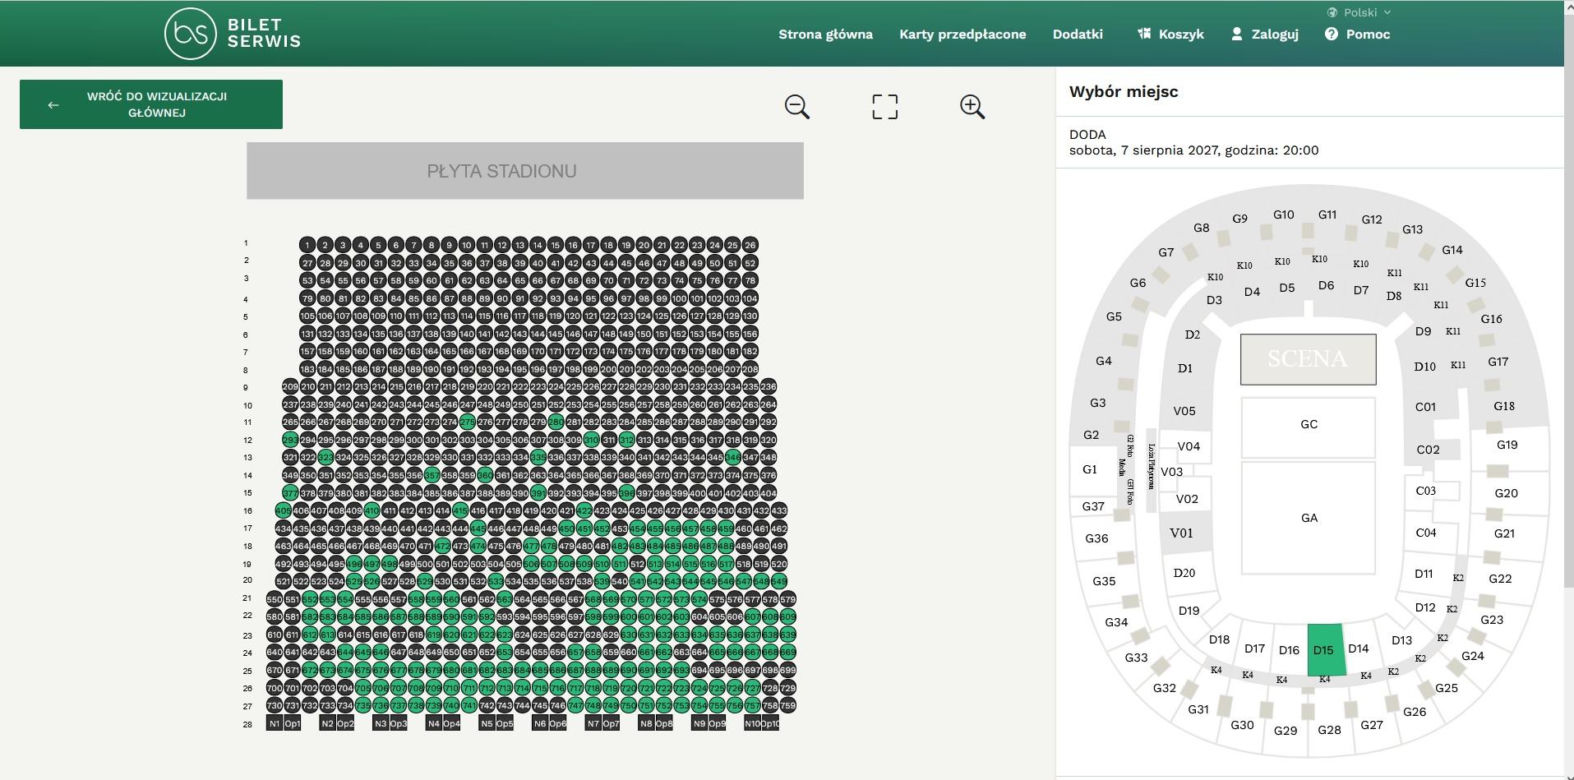Viewport: 1574px width, 780px height.
Task: Select sector V02 on stadium map
Action: tap(1187, 499)
